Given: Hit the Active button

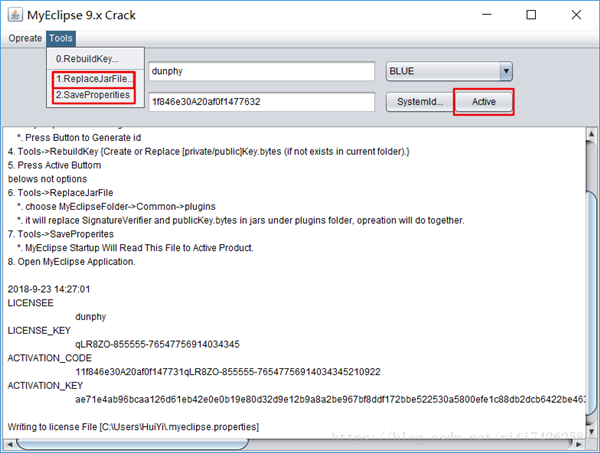Looking at the screenshot, I should 484,102.
